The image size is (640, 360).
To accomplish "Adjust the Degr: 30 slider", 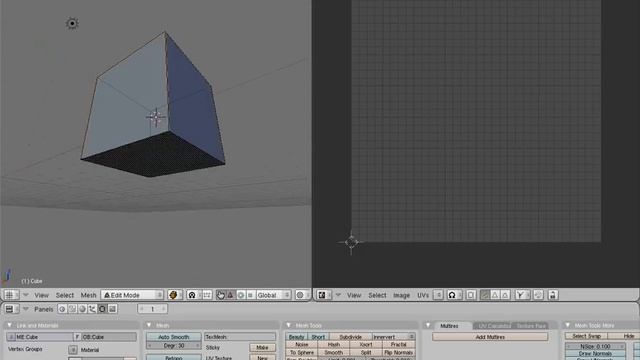I will pos(174,345).
